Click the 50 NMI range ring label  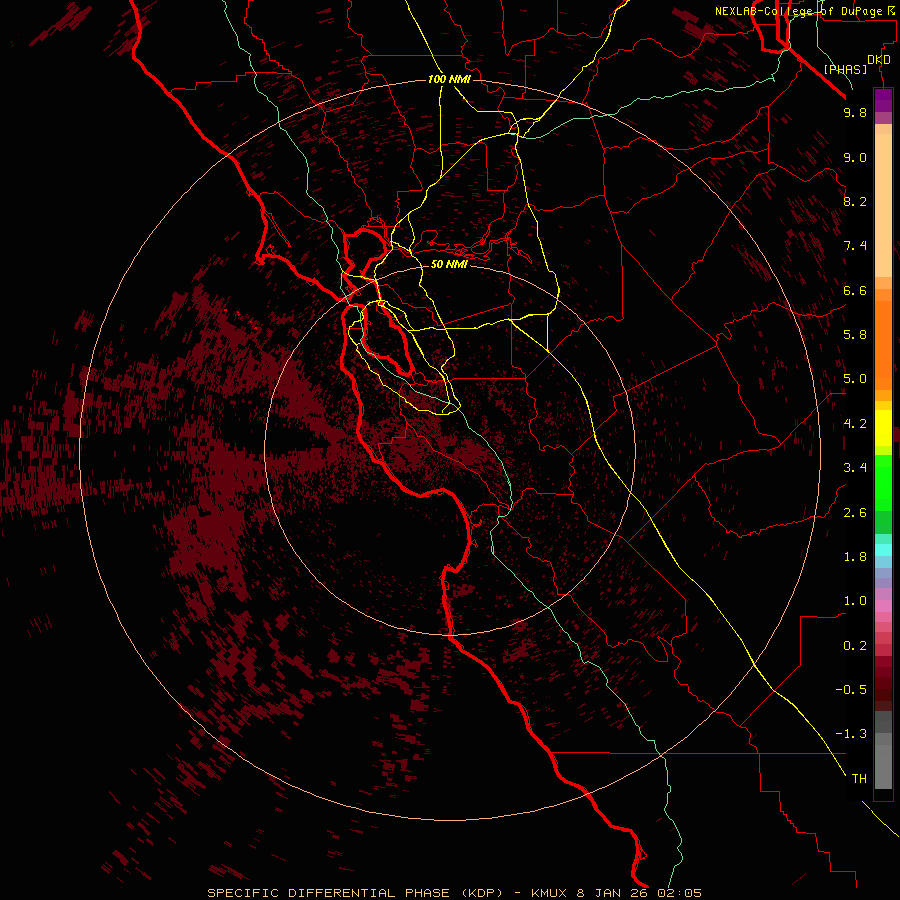(x=449, y=264)
